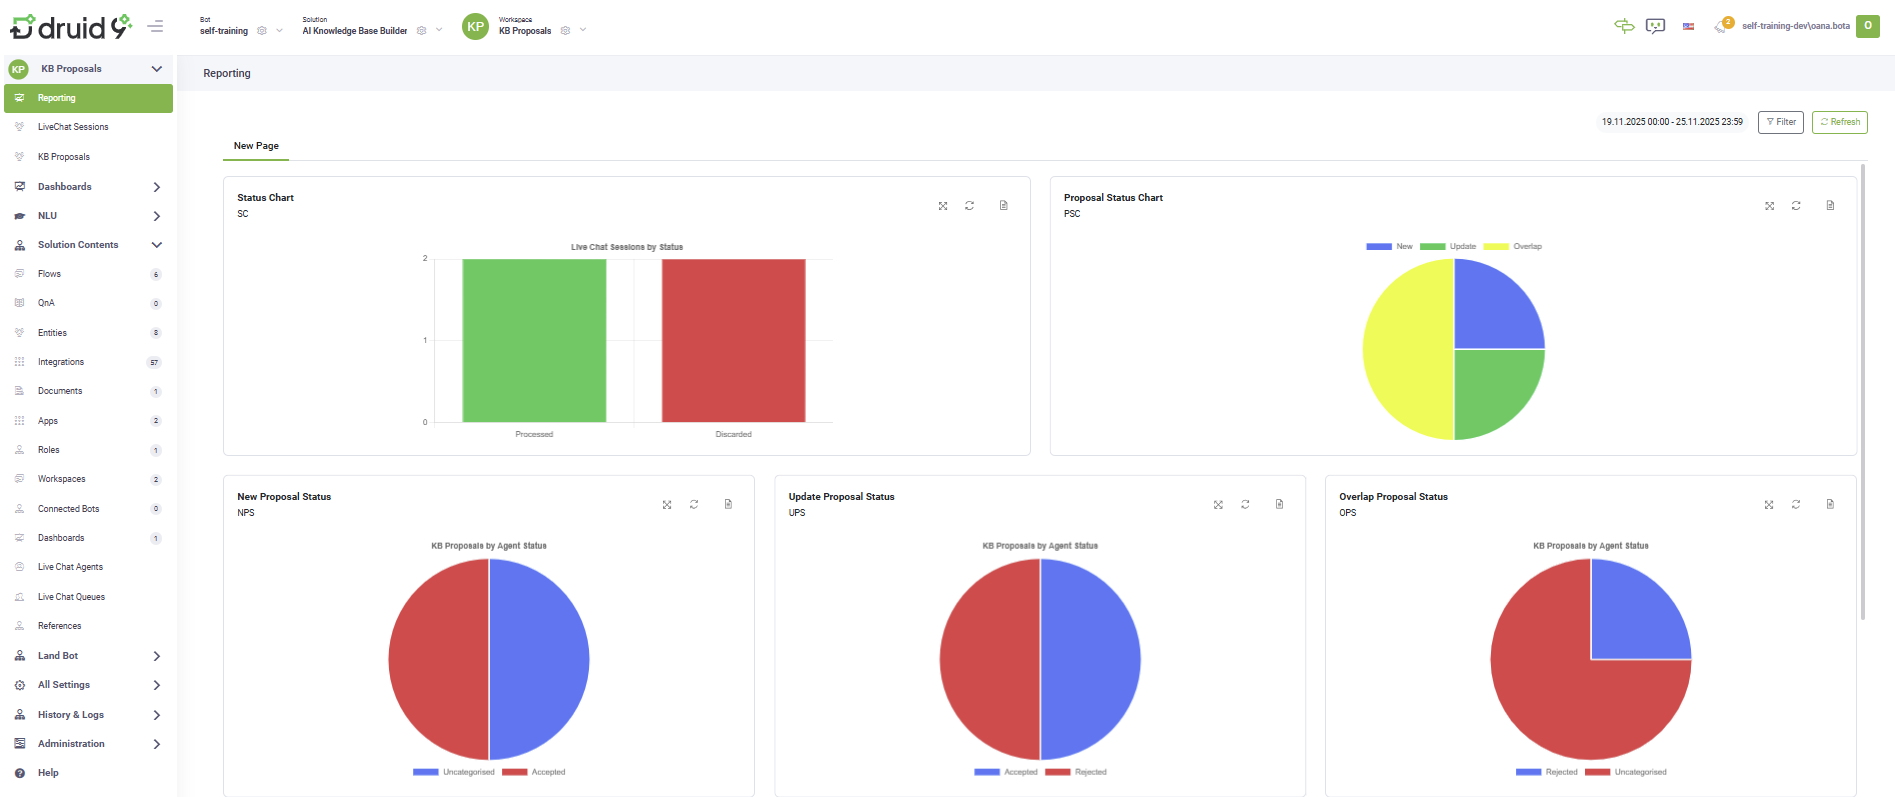
Task: Expand Dashboards section in sidebar
Action: point(157,187)
